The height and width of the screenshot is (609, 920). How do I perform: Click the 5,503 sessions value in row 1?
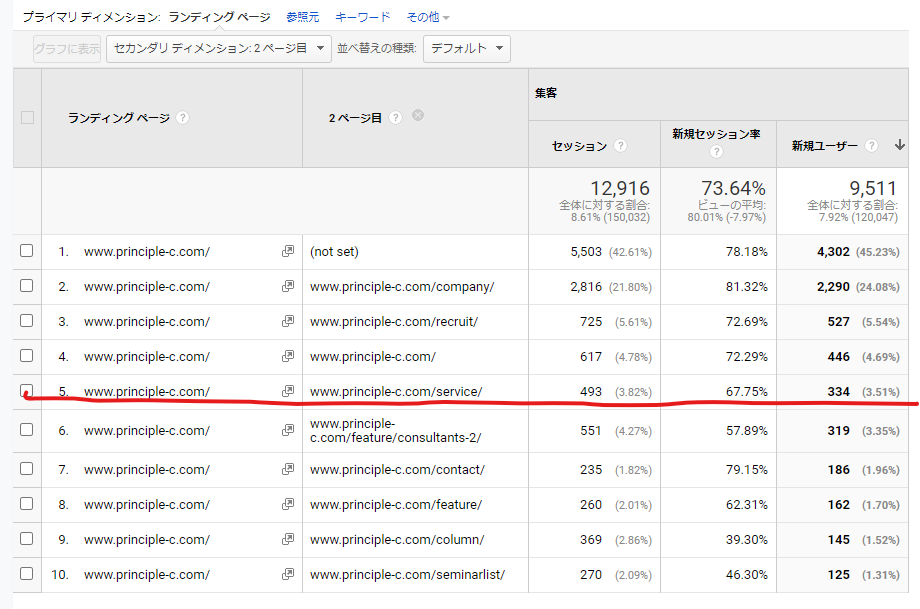point(586,252)
